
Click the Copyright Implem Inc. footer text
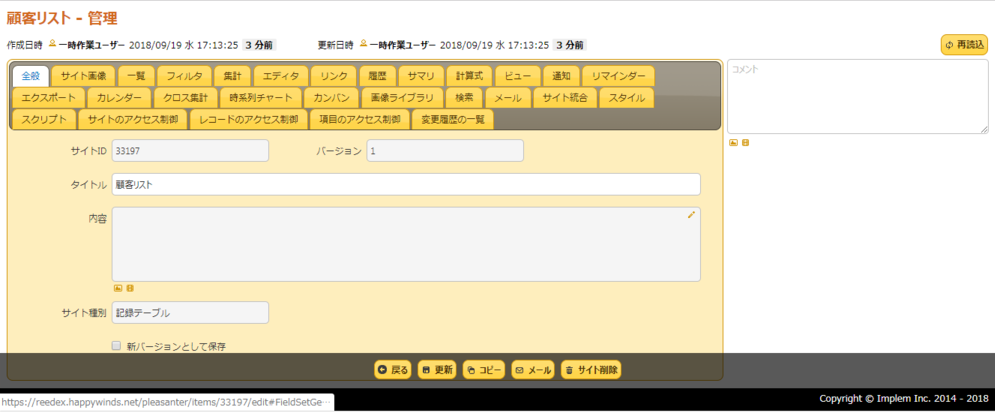pos(904,399)
